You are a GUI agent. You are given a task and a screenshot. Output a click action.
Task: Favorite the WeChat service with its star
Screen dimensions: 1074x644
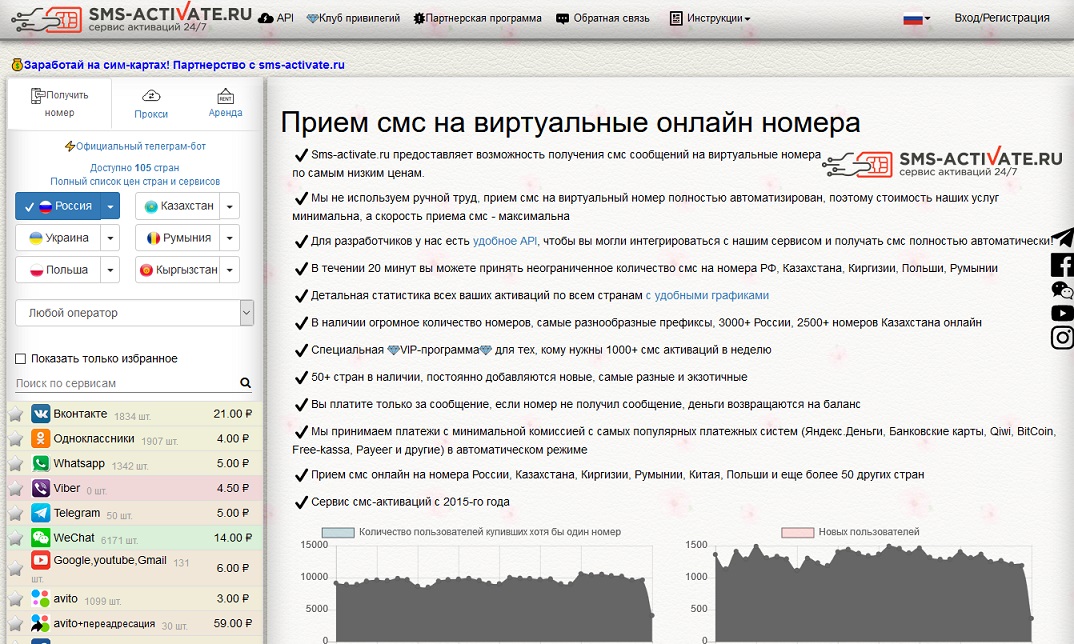point(16,538)
